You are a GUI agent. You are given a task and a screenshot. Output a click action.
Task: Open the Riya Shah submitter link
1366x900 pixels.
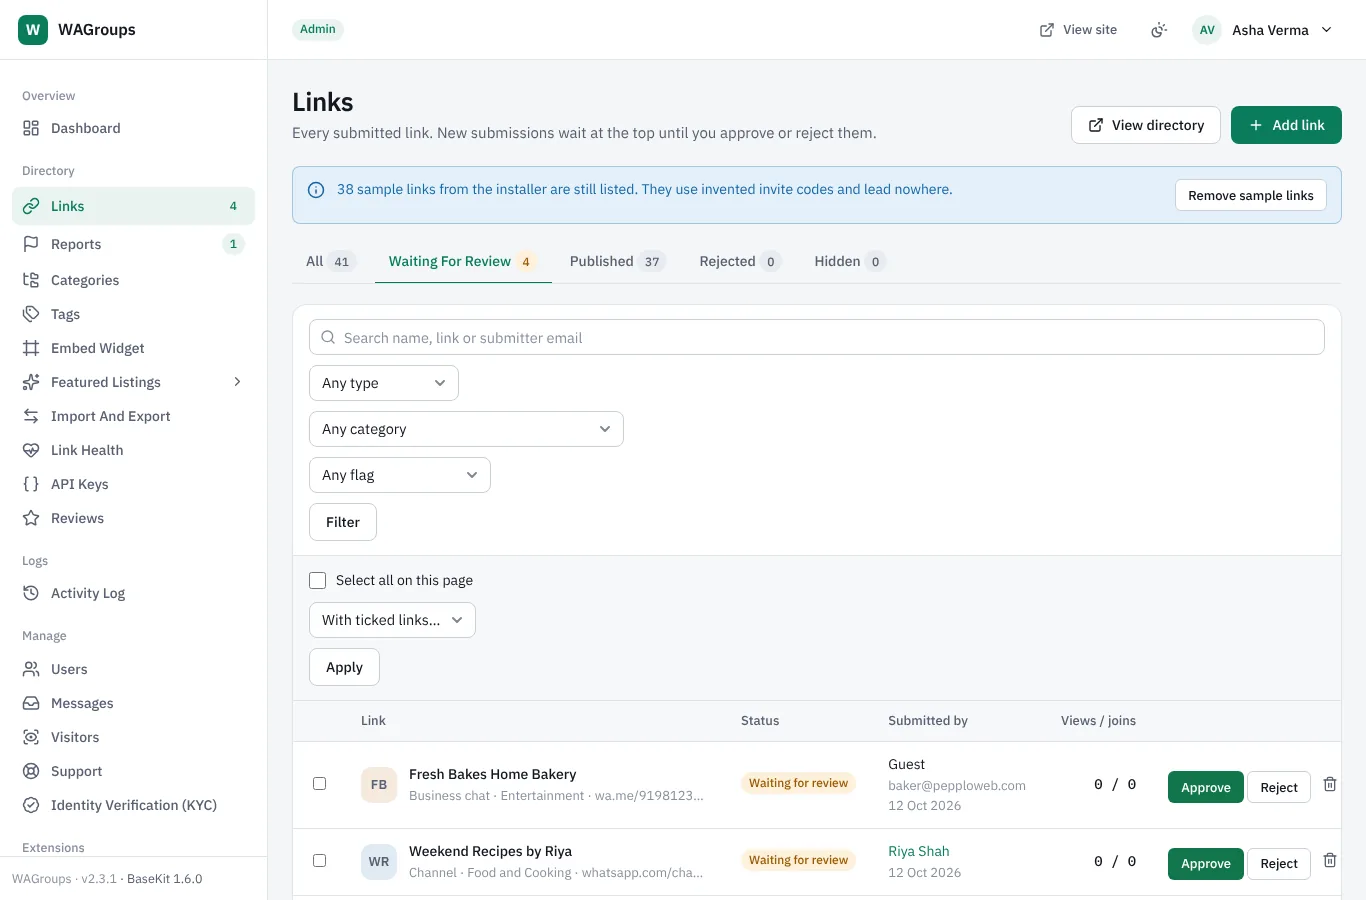tap(919, 851)
